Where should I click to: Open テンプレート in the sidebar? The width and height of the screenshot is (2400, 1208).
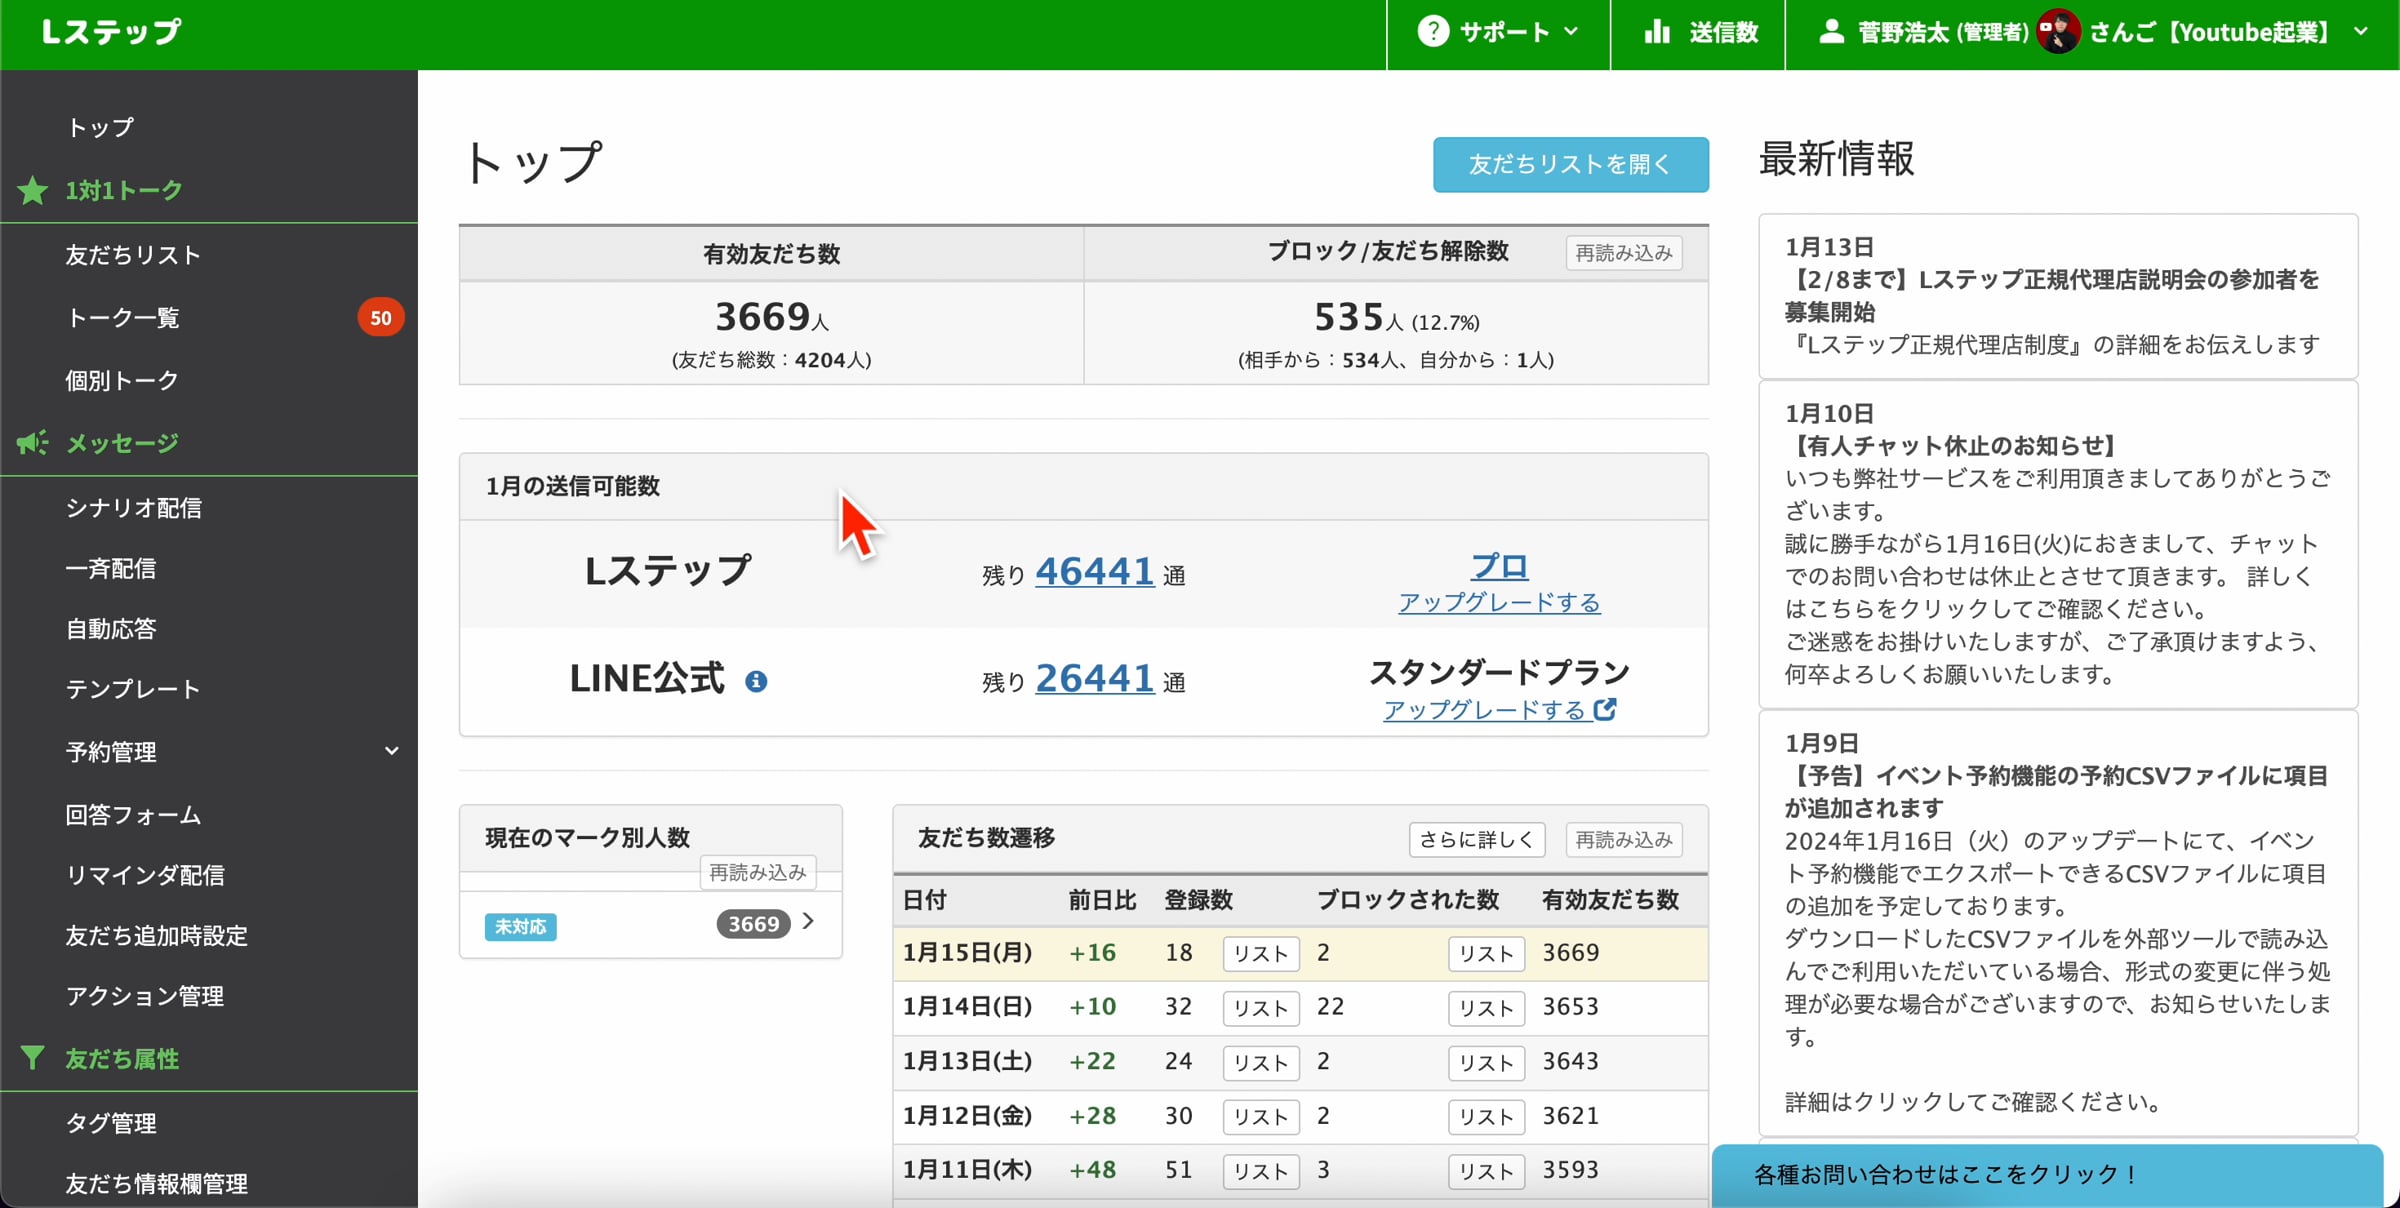[x=133, y=689]
